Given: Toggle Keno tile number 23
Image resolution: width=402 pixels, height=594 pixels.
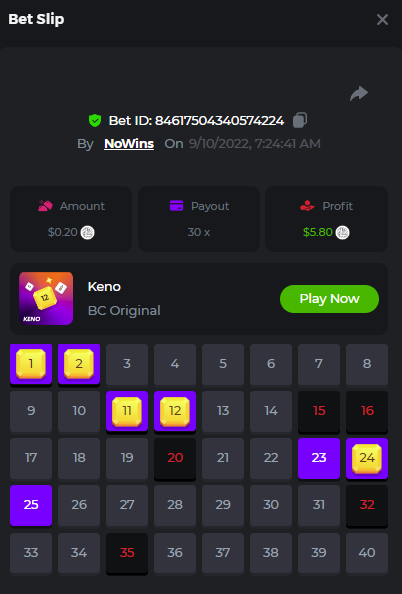Looking at the screenshot, I should pyautogui.click(x=319, y=458).
